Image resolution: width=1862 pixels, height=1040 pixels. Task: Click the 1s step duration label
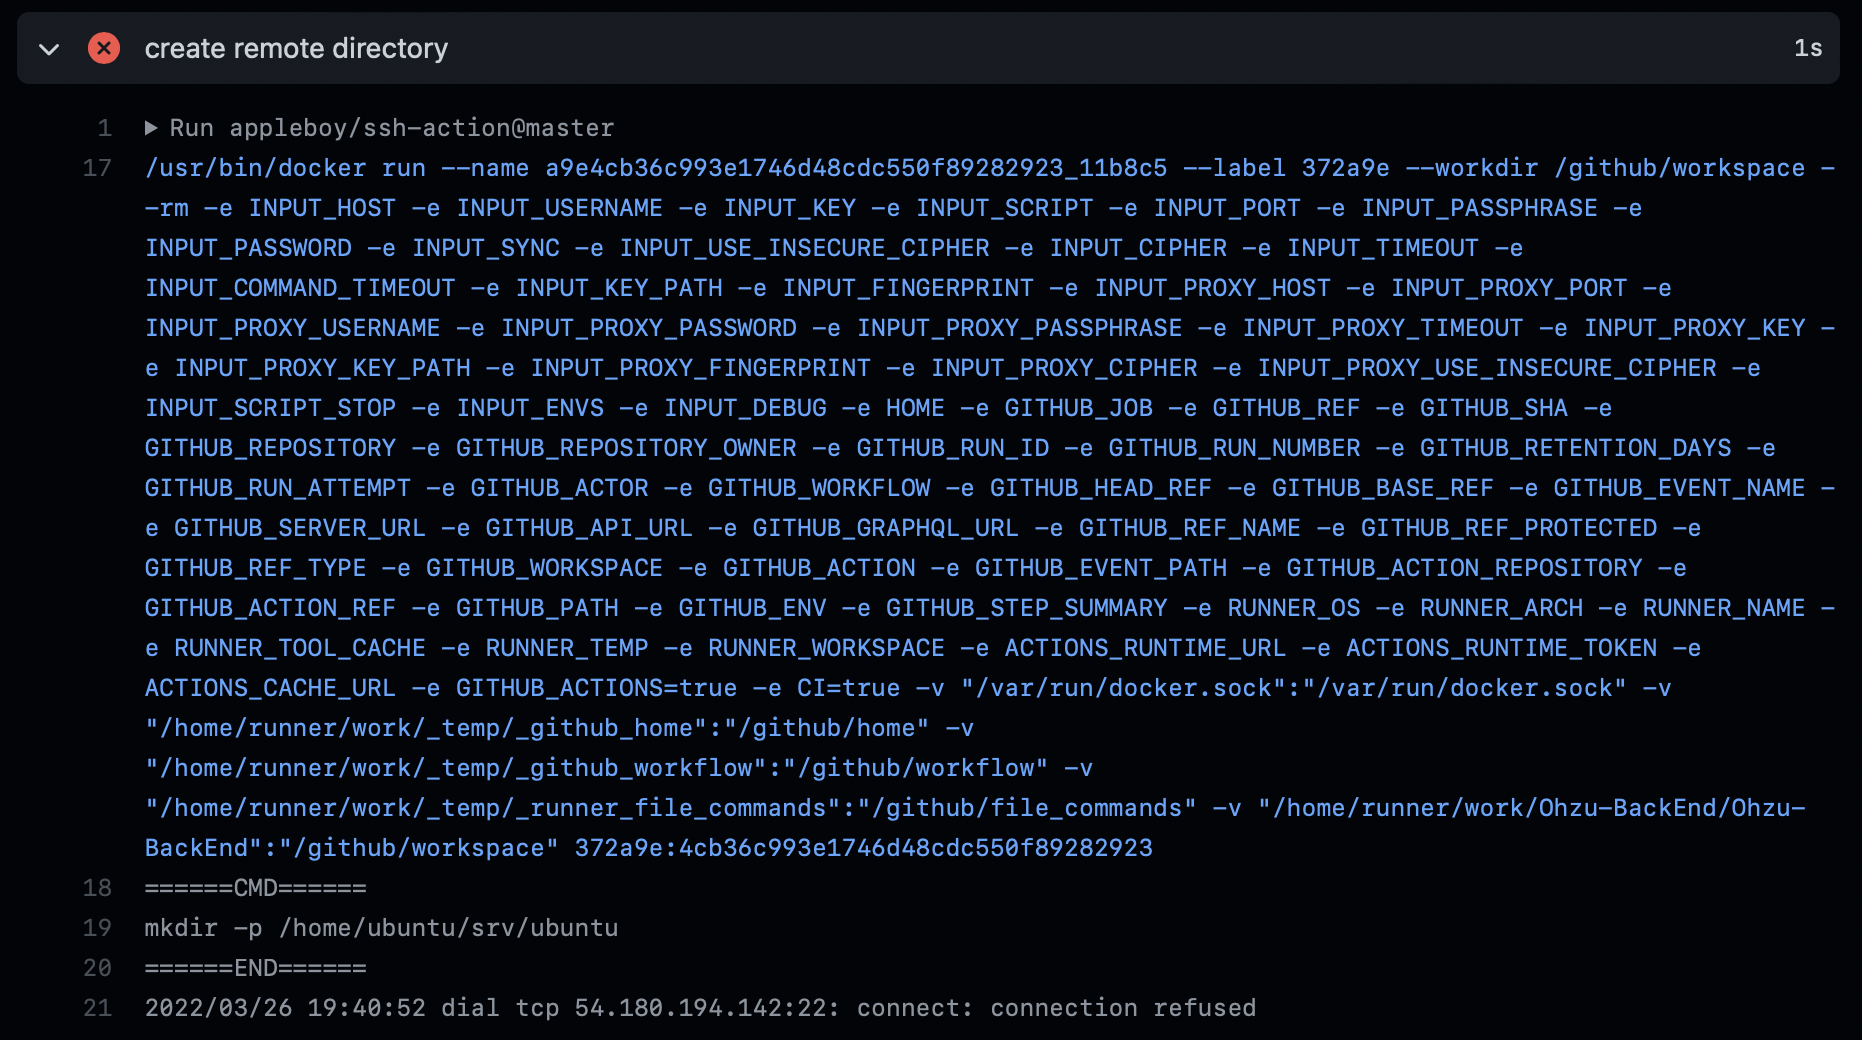[1808, 48]
